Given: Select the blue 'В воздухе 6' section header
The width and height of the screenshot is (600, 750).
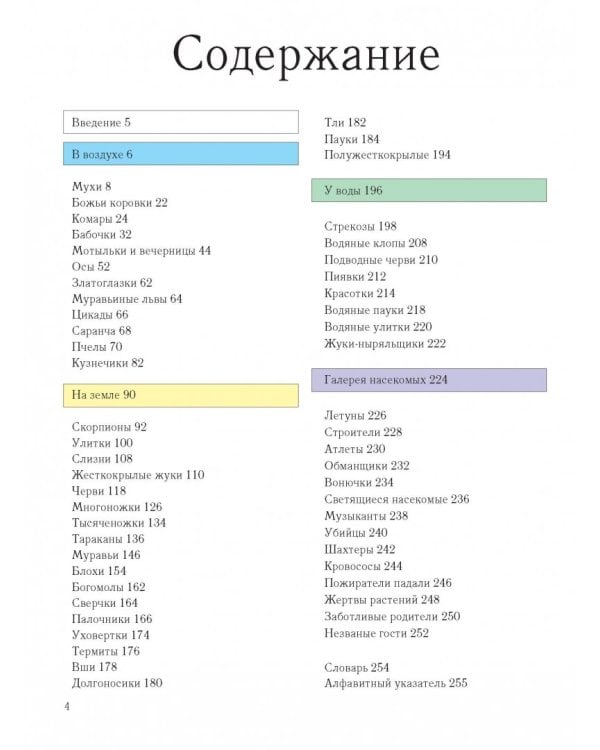Looking at the screenshot, I should 180,155.
